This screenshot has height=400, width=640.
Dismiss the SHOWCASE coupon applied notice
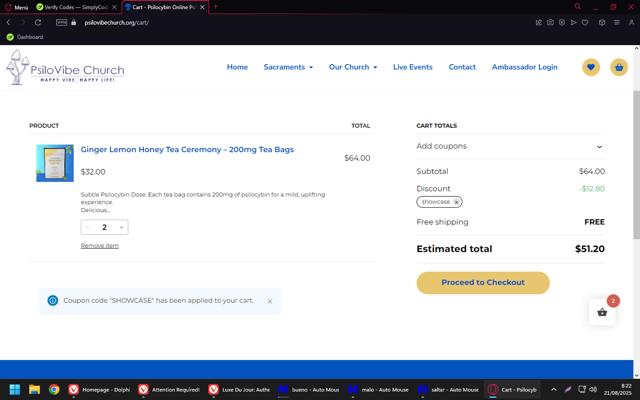coord(270,301)
